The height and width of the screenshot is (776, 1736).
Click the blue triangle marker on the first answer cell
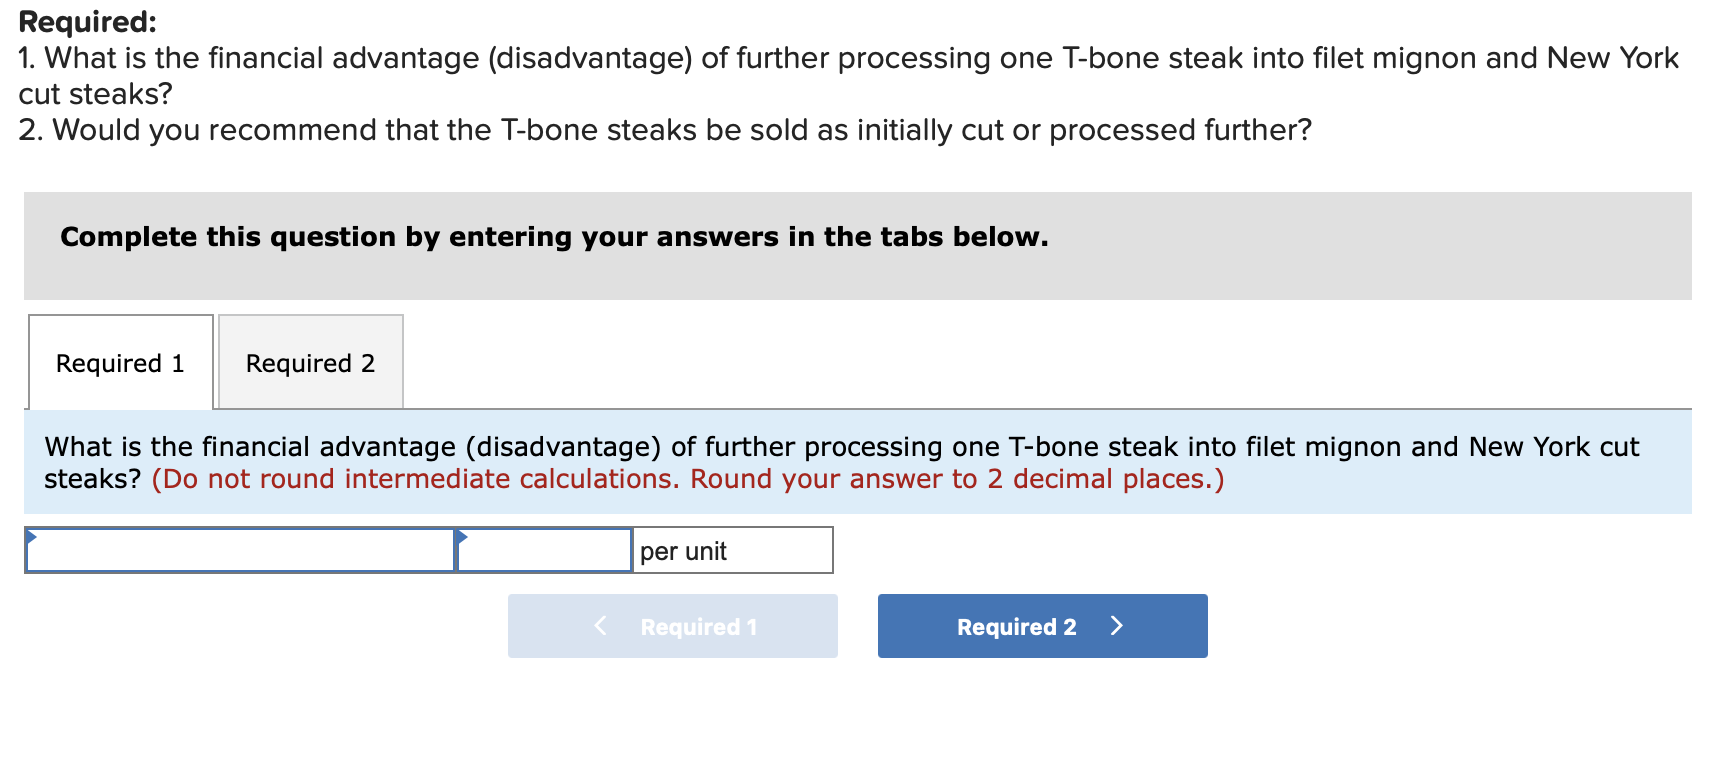(32, 536)
